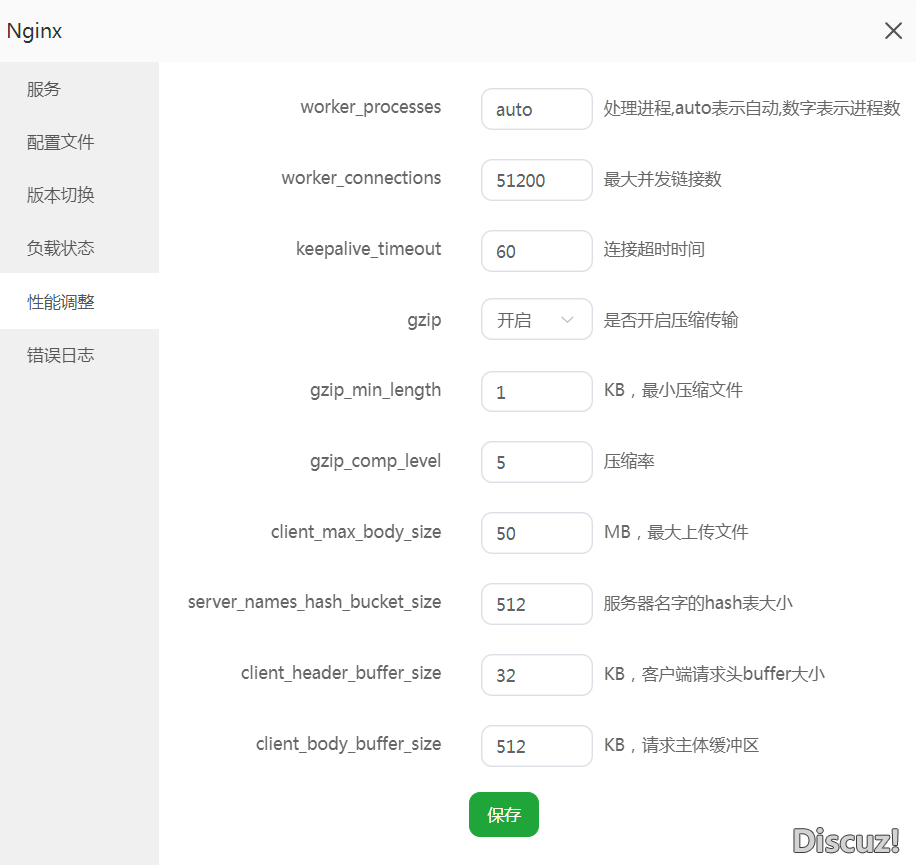Select the 性能调整 sidebar tab

60,301
